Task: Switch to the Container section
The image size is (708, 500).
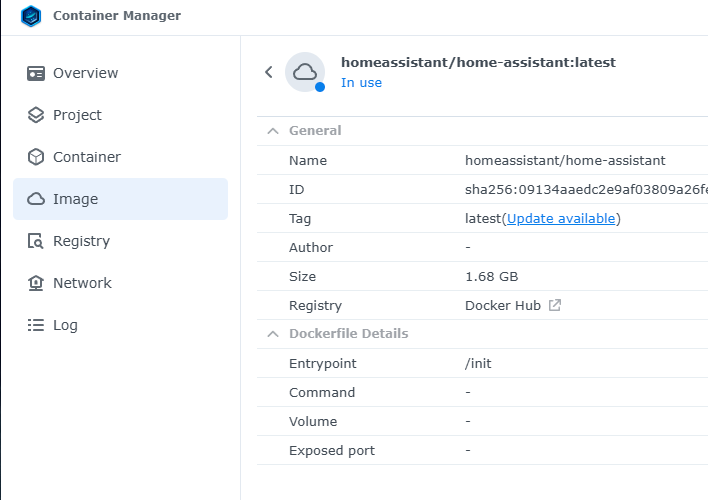Action: tap(87, 157)
